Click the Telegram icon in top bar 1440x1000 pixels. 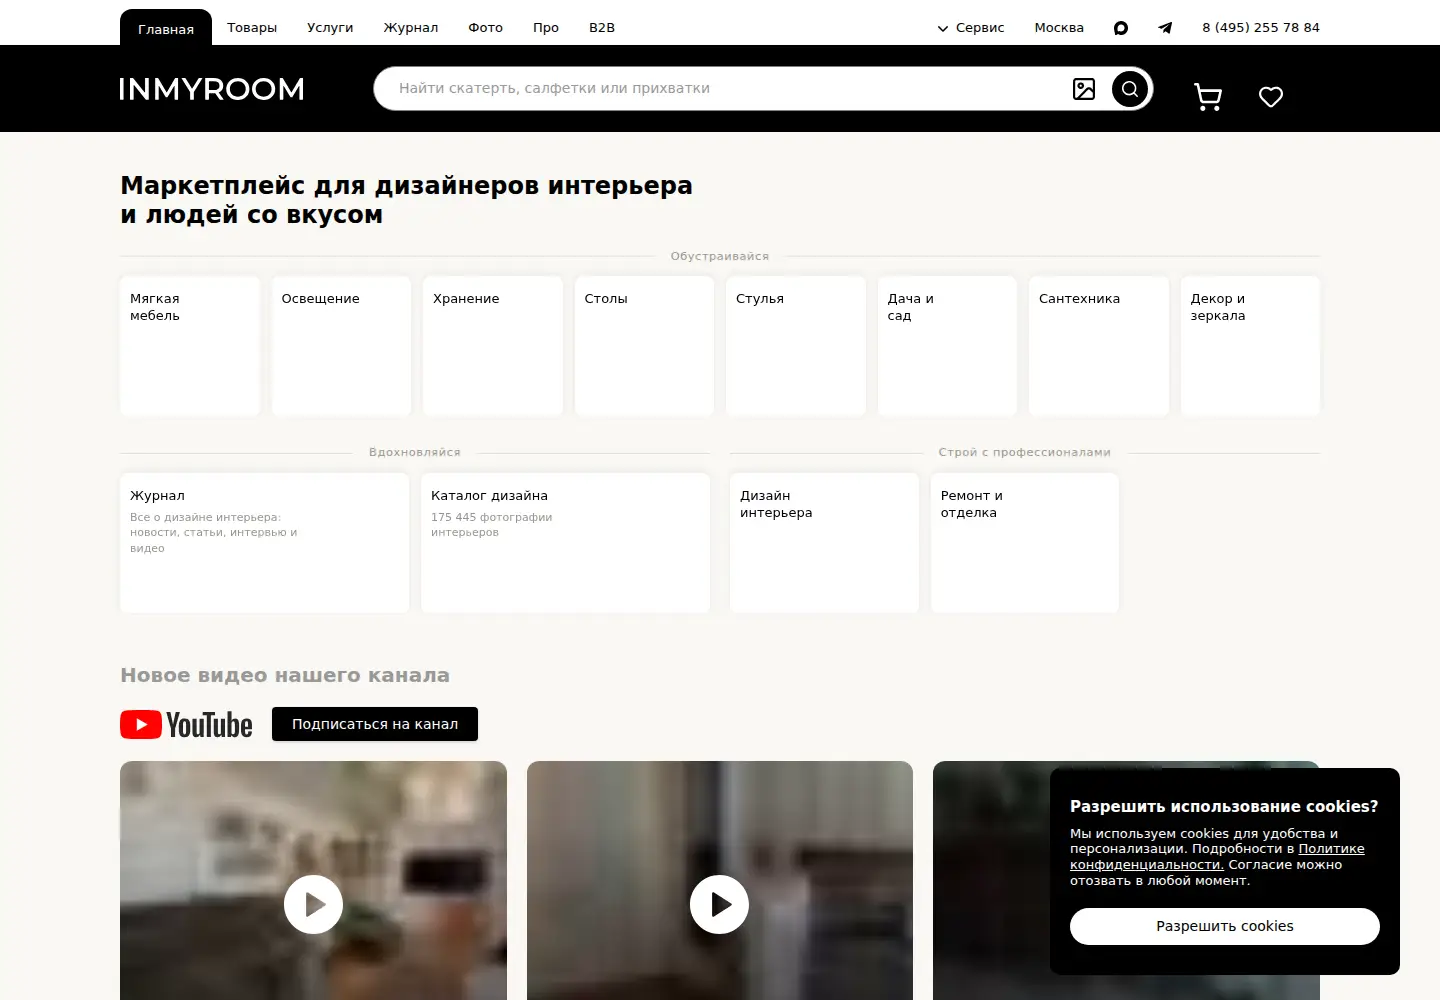pyautogui.click(x=1165, y=28)
